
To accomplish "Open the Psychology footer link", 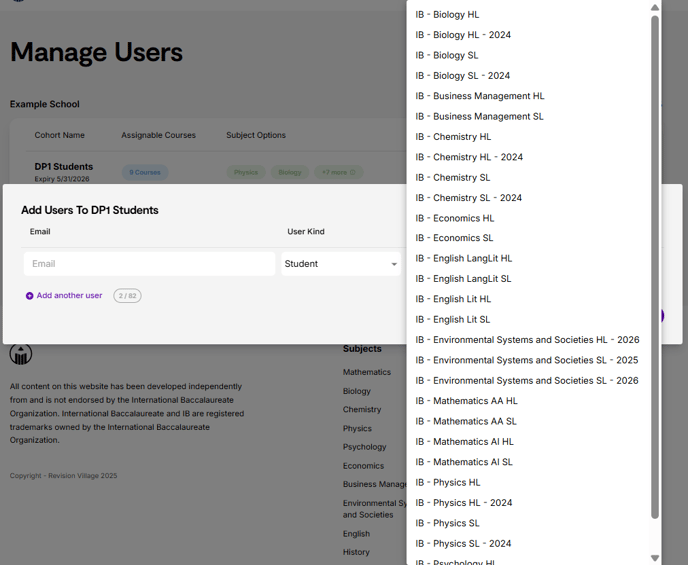I will [x=365, y=447].
